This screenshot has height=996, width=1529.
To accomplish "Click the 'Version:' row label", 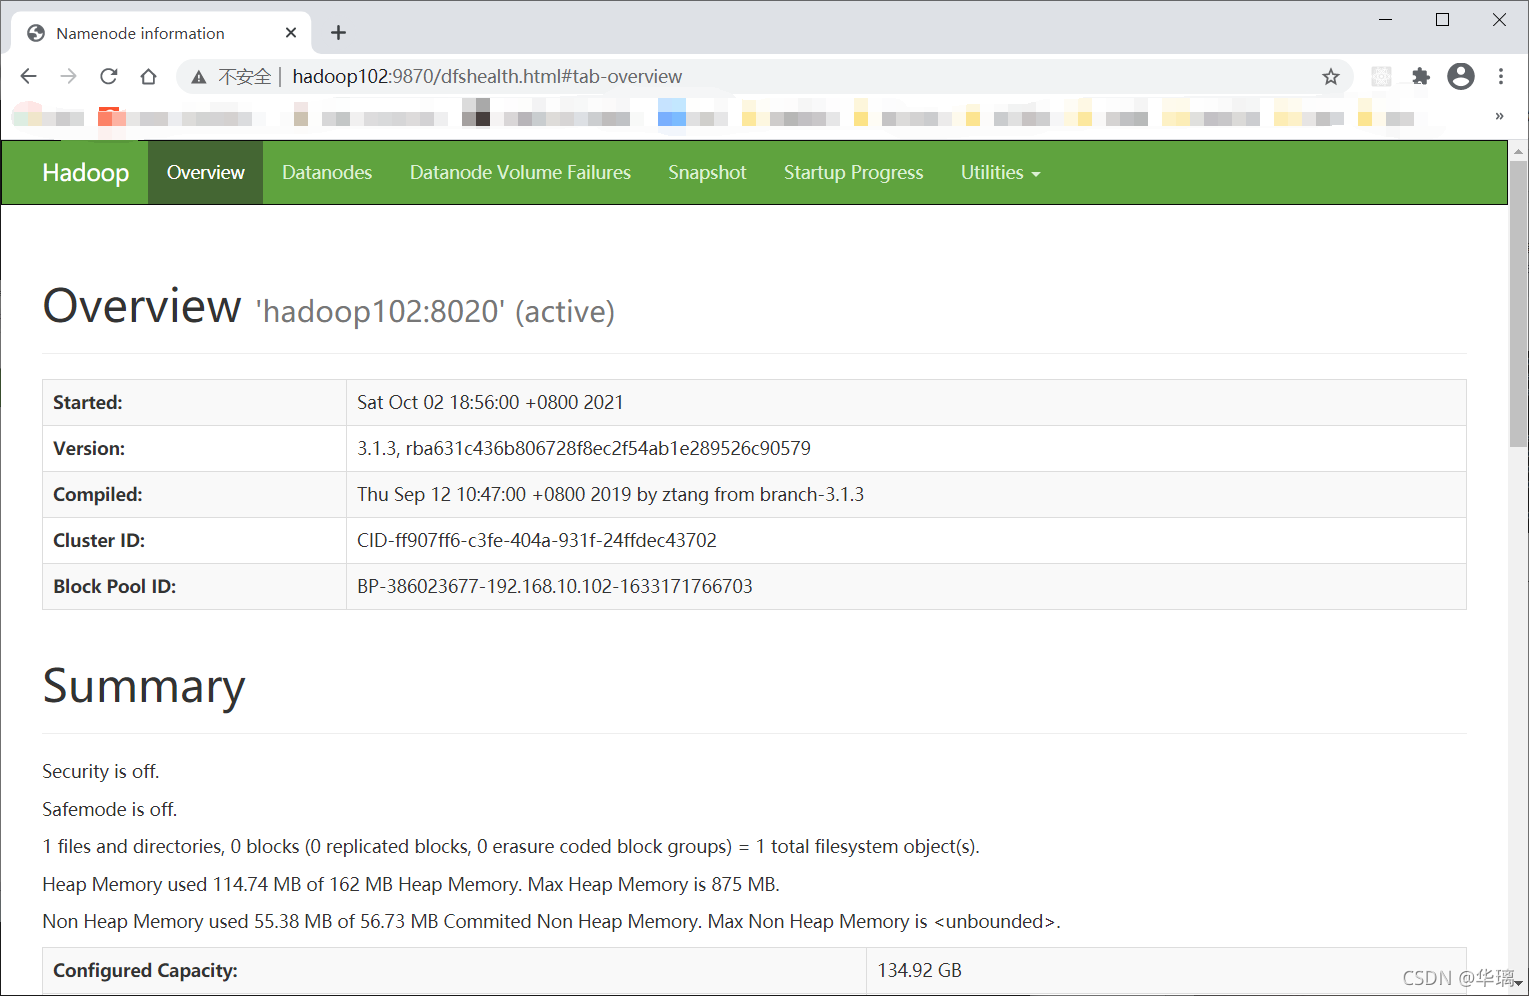I will pos(89,449).
